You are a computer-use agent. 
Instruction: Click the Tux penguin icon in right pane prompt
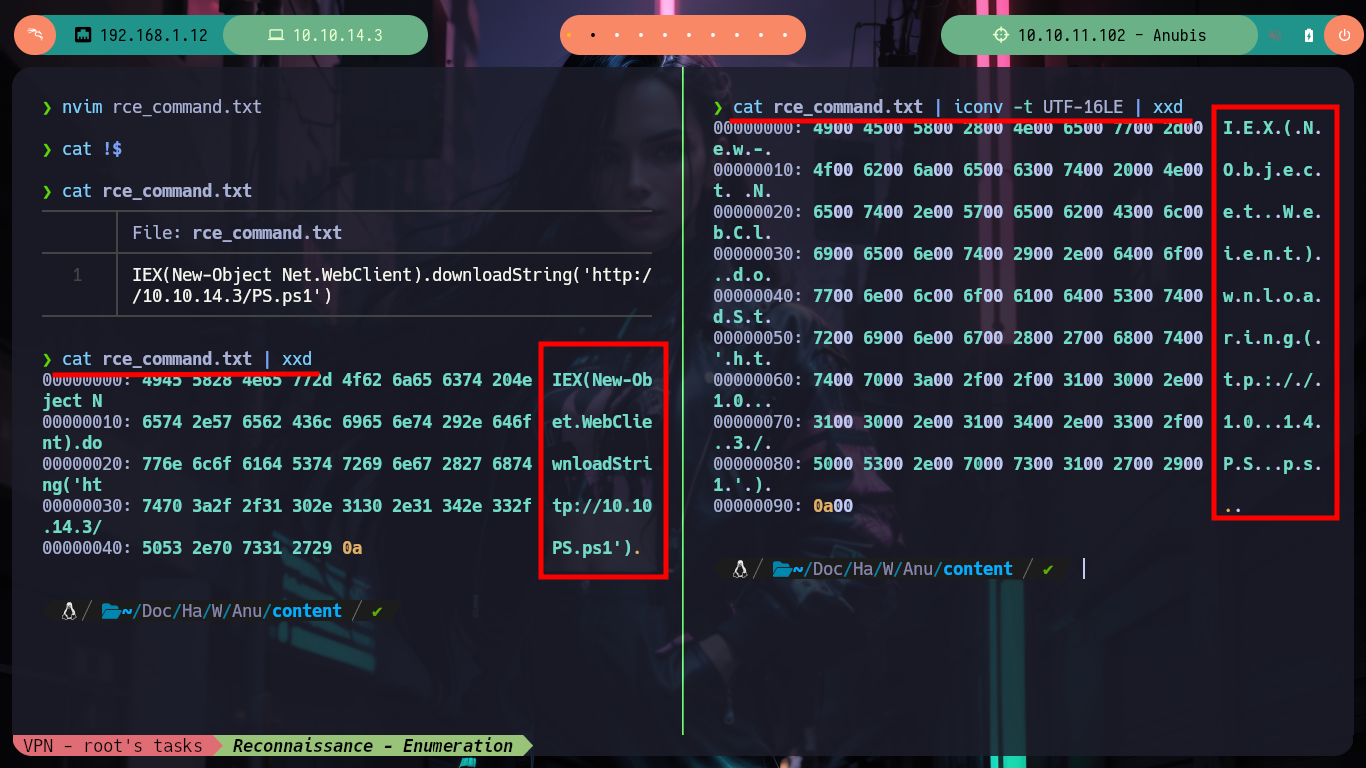[740, 569]
